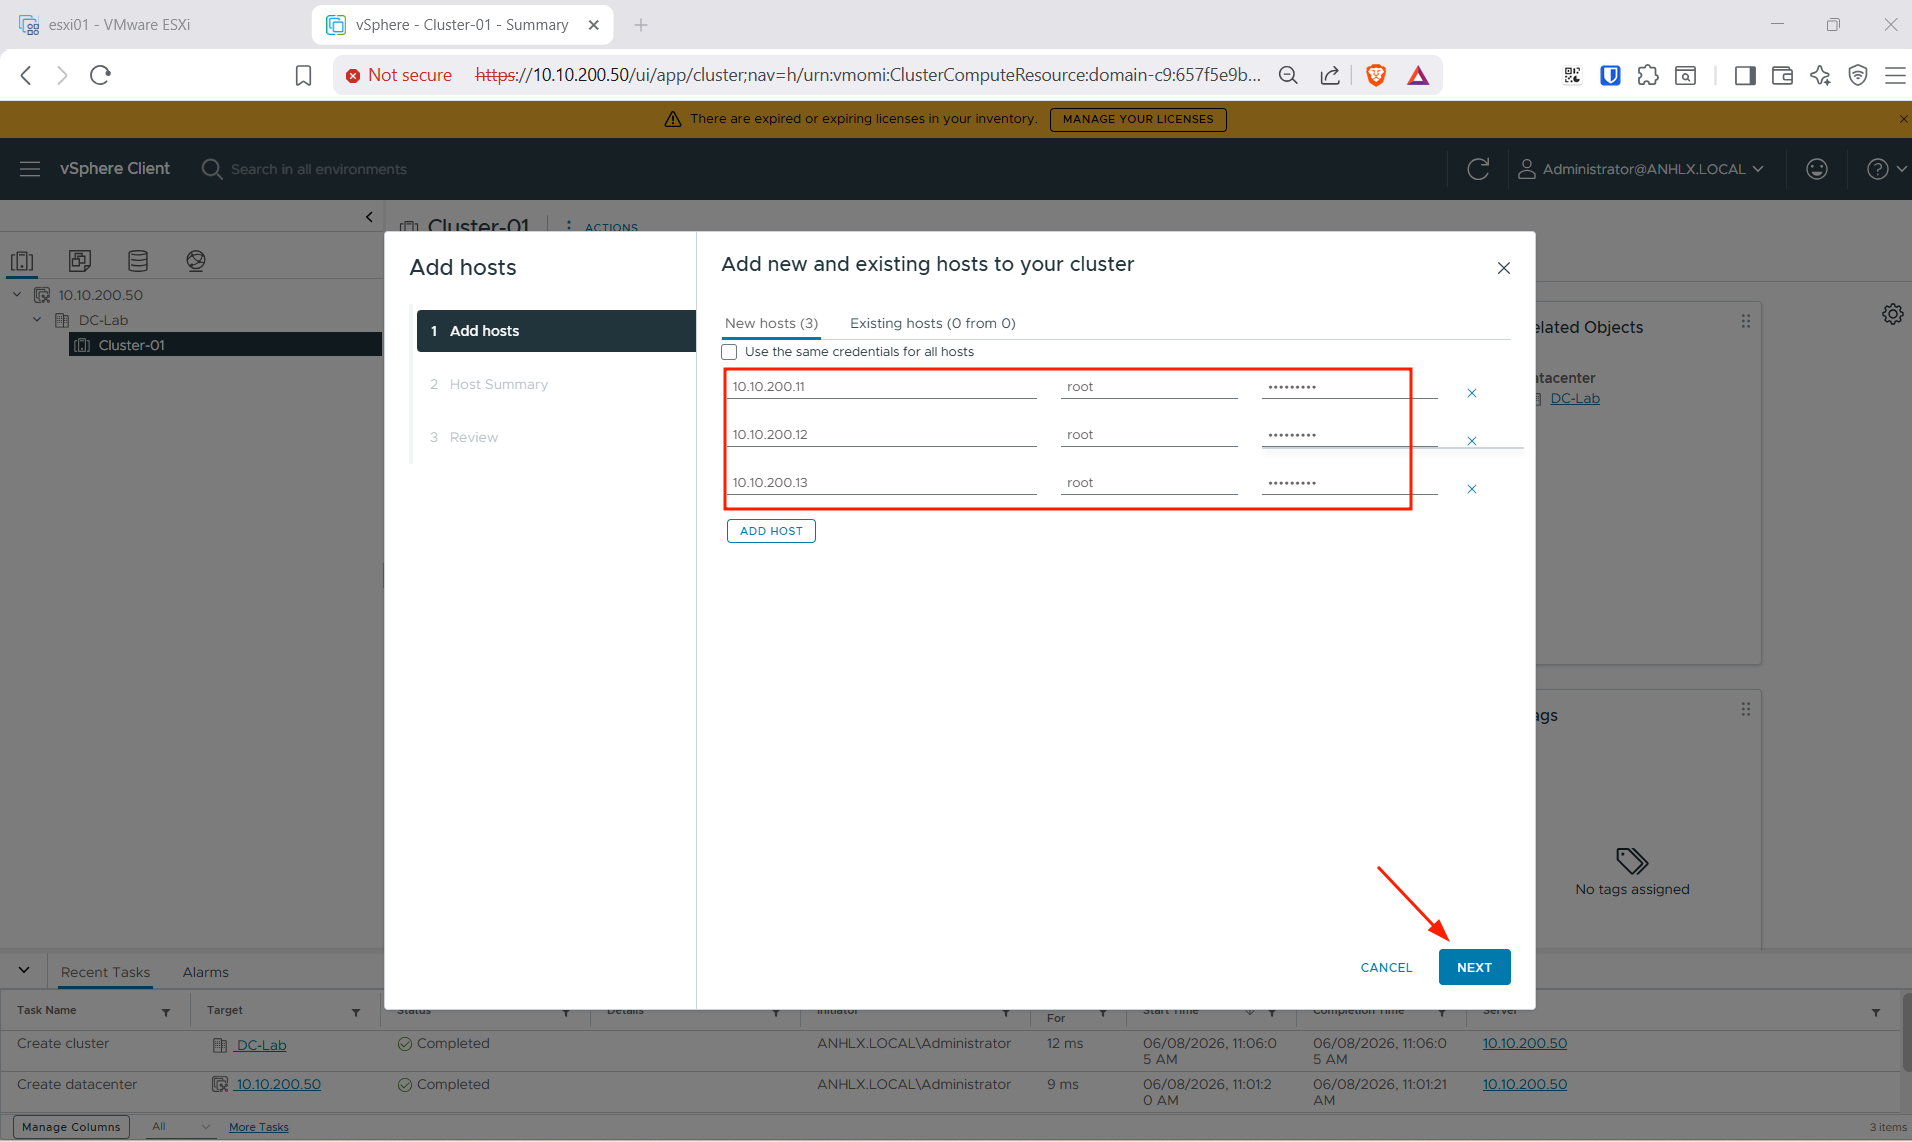Image resolution: width=1912 pixels, height=1142 pixels.
Task: Open the vSphere Client hamburger menu
Action: pos(30,169)
